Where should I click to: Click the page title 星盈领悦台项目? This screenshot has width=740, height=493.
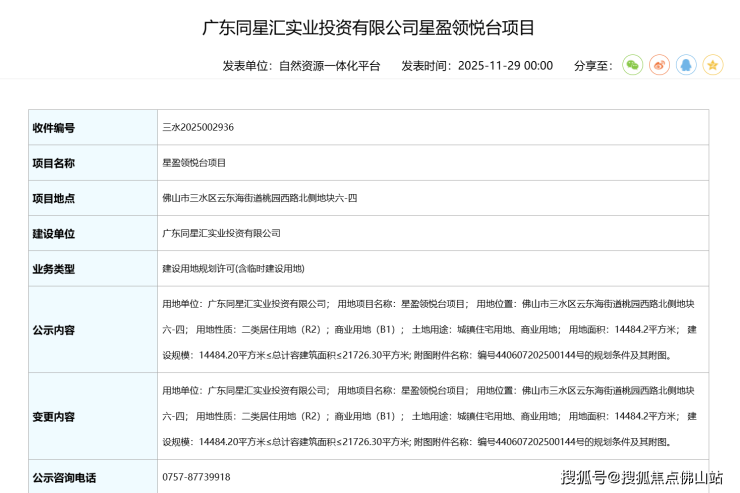coord(369,27)
